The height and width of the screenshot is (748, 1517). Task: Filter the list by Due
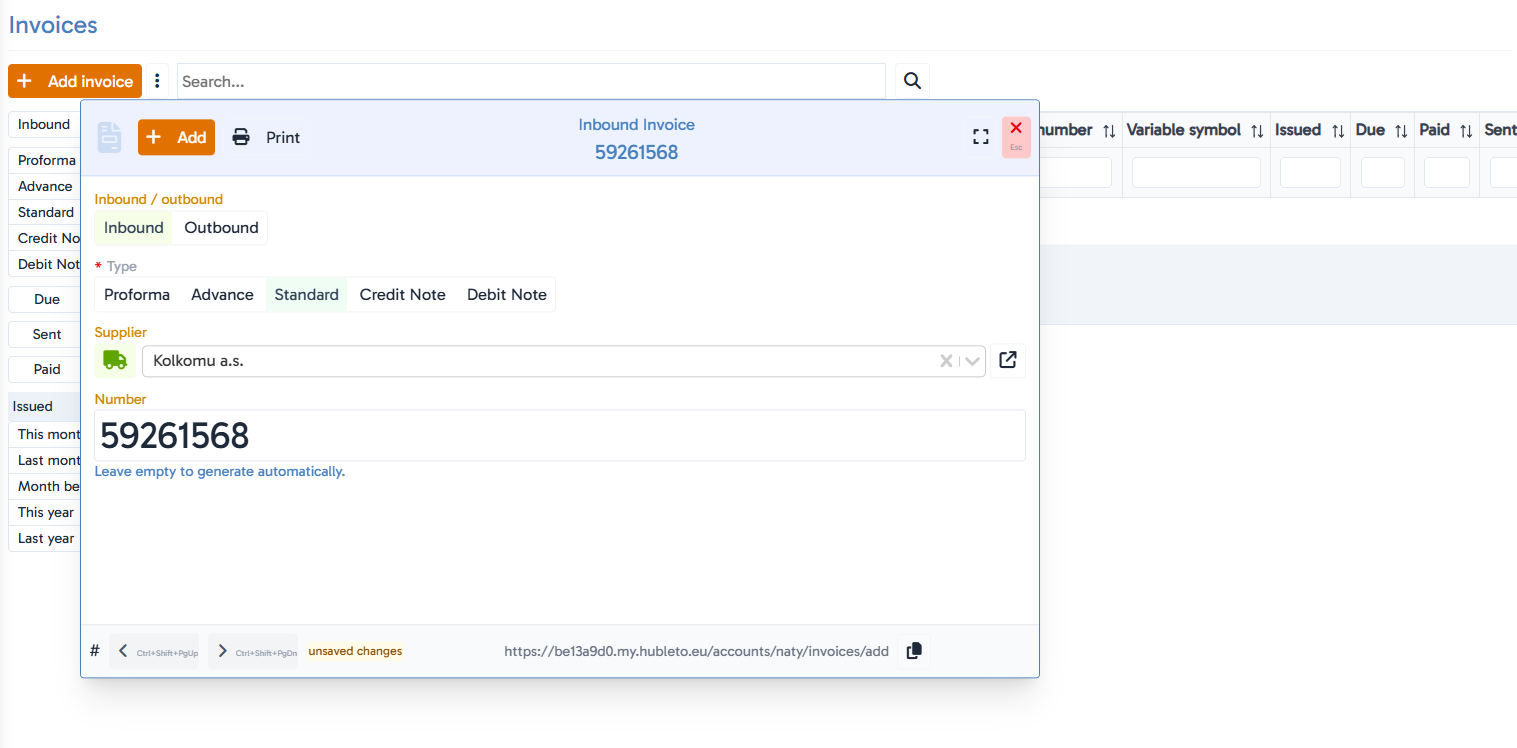46,299
